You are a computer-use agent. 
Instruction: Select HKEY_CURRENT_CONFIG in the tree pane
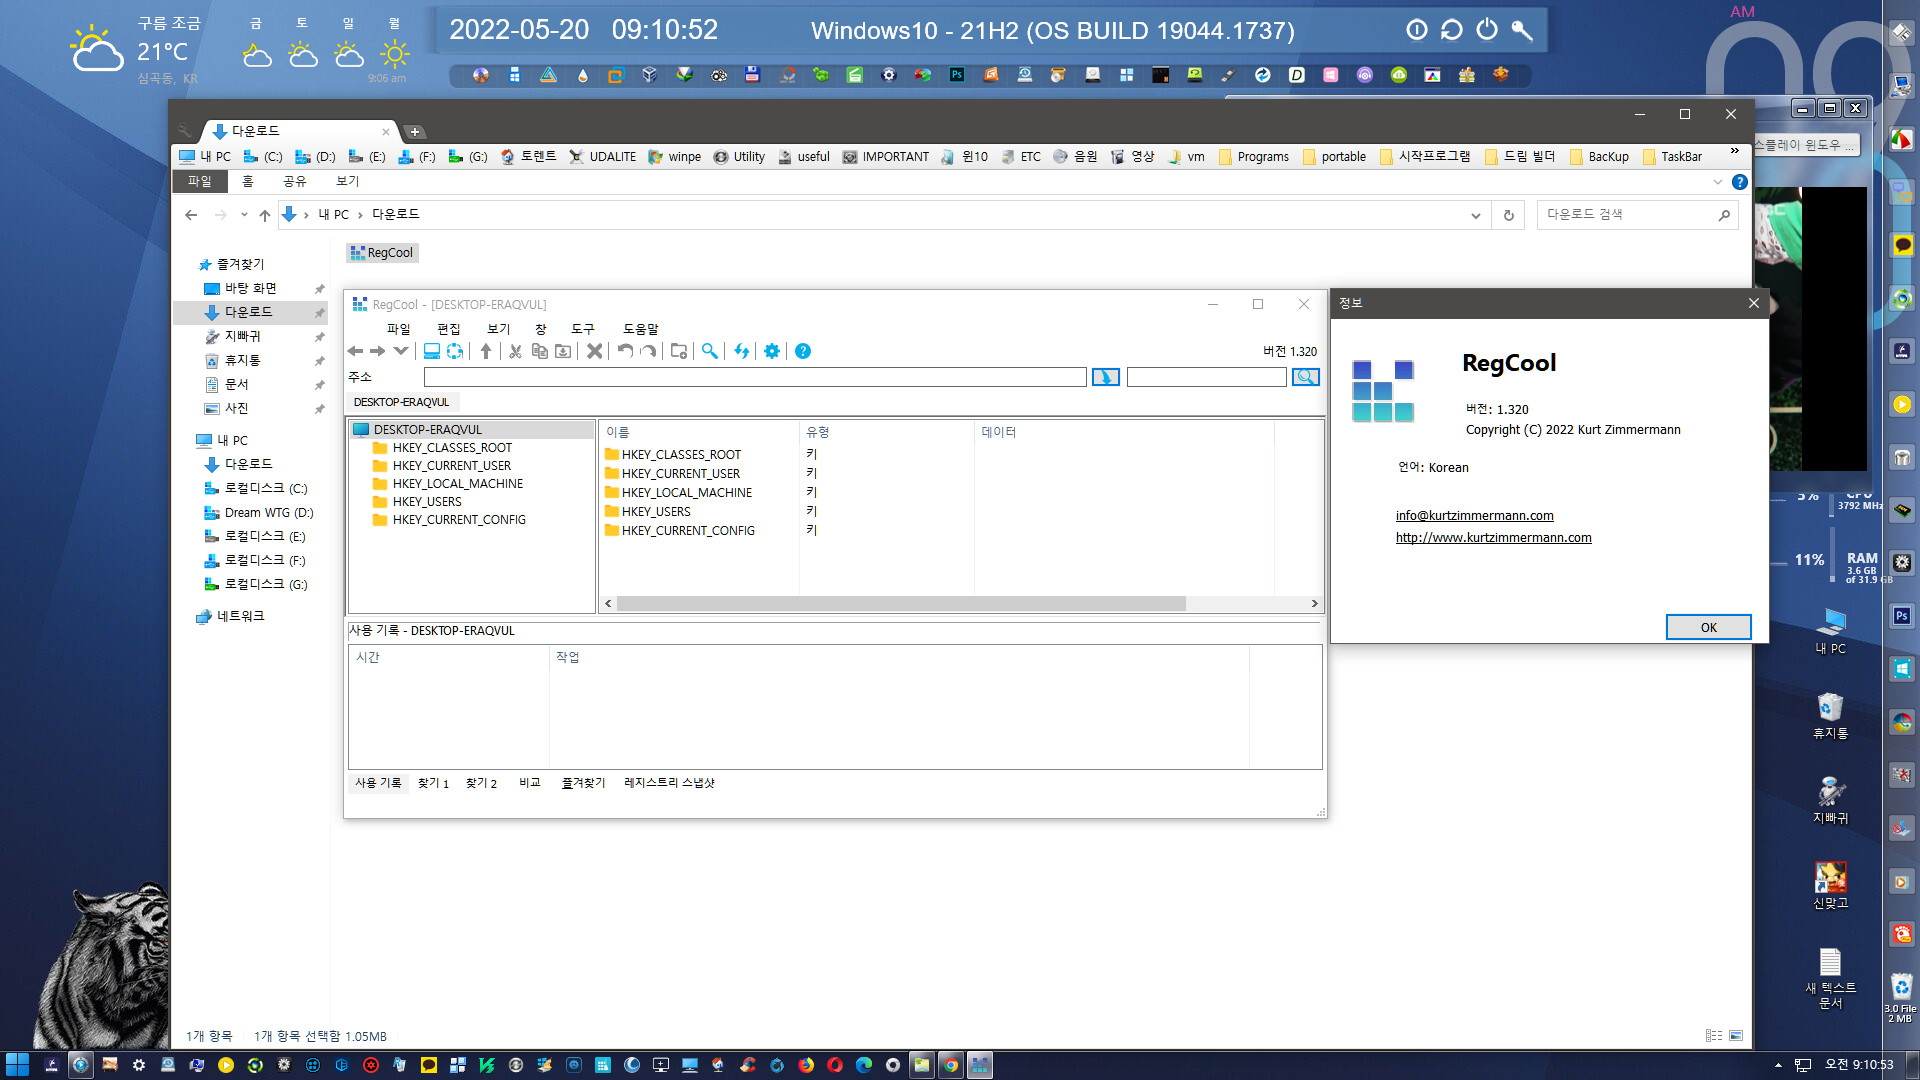pos(459,520)
